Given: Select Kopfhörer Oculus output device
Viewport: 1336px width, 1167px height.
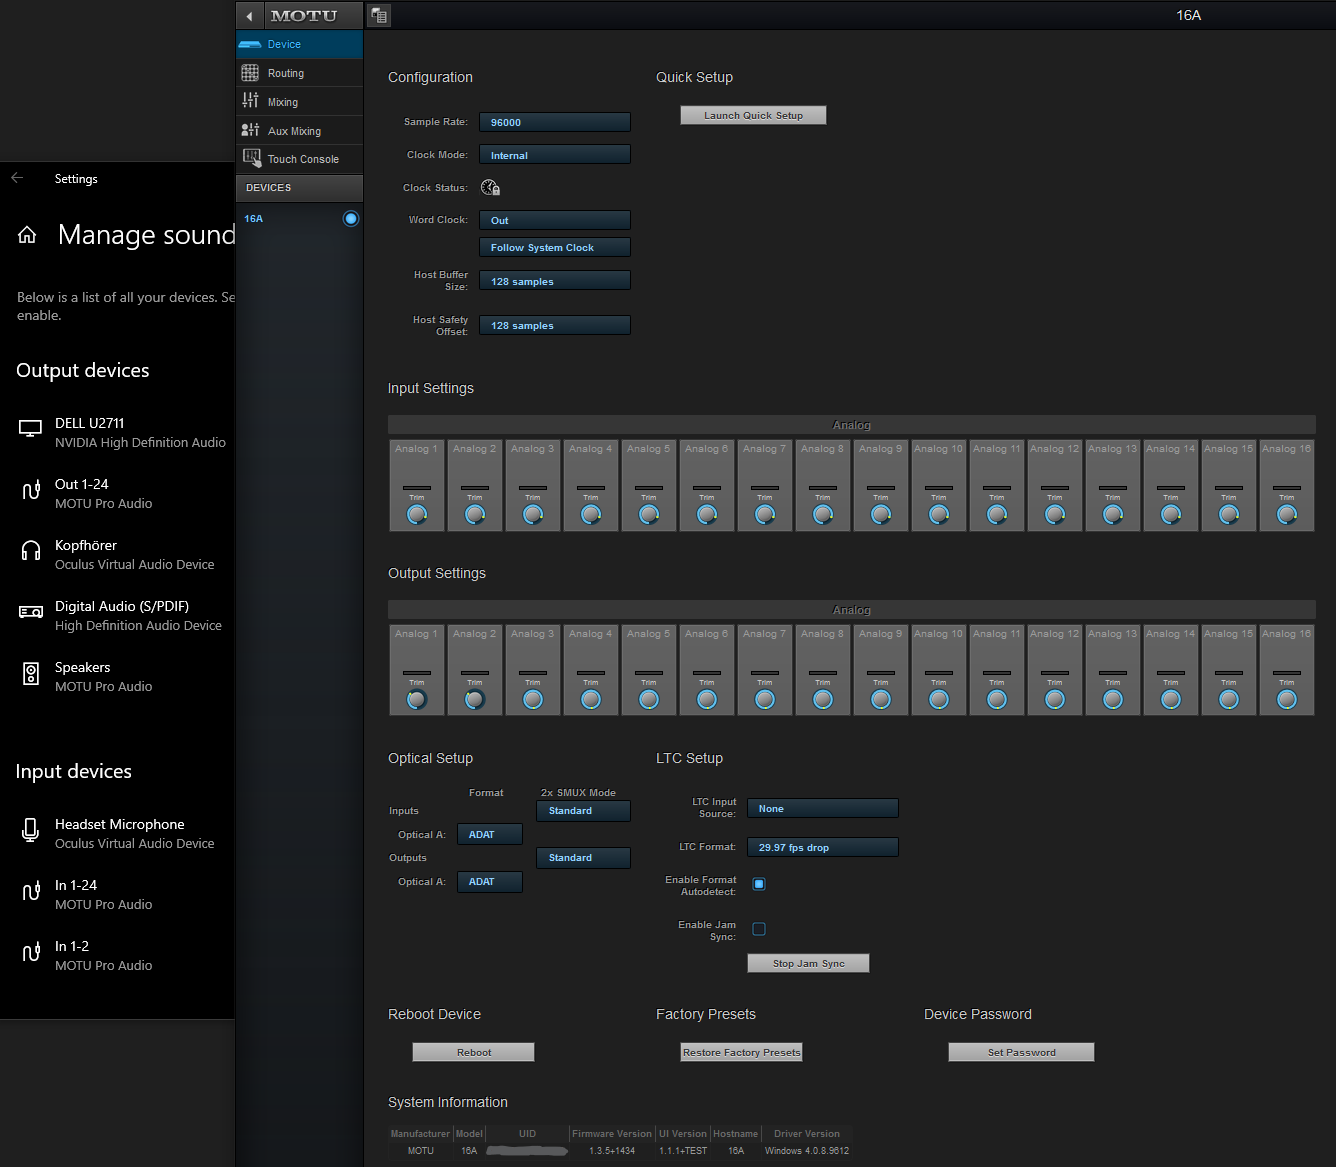Looking at the screenshot, I should (118, 554).
